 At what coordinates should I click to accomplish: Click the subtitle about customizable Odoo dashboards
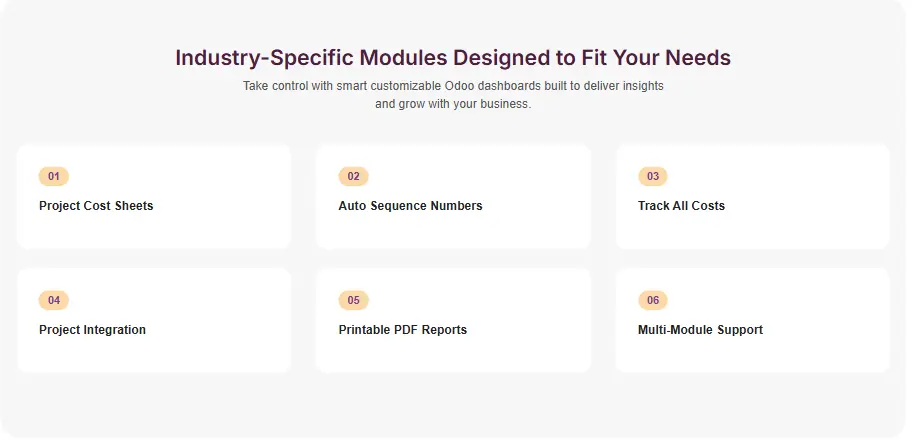[x=453, y=95]
